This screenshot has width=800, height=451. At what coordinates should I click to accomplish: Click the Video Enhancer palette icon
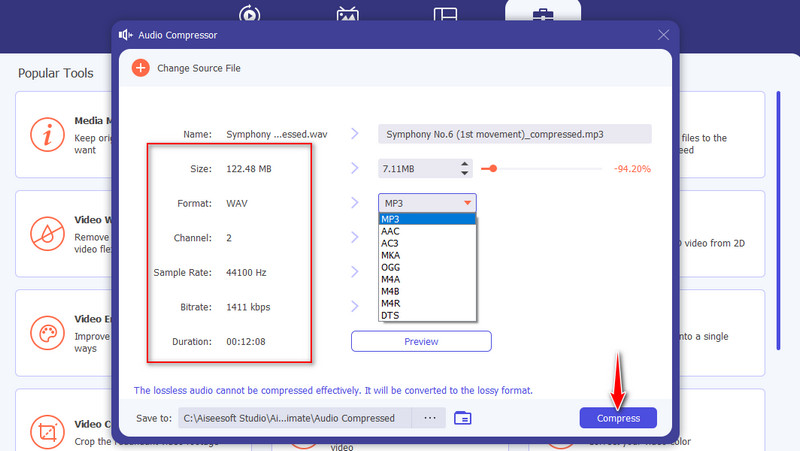tap(46, 332)
